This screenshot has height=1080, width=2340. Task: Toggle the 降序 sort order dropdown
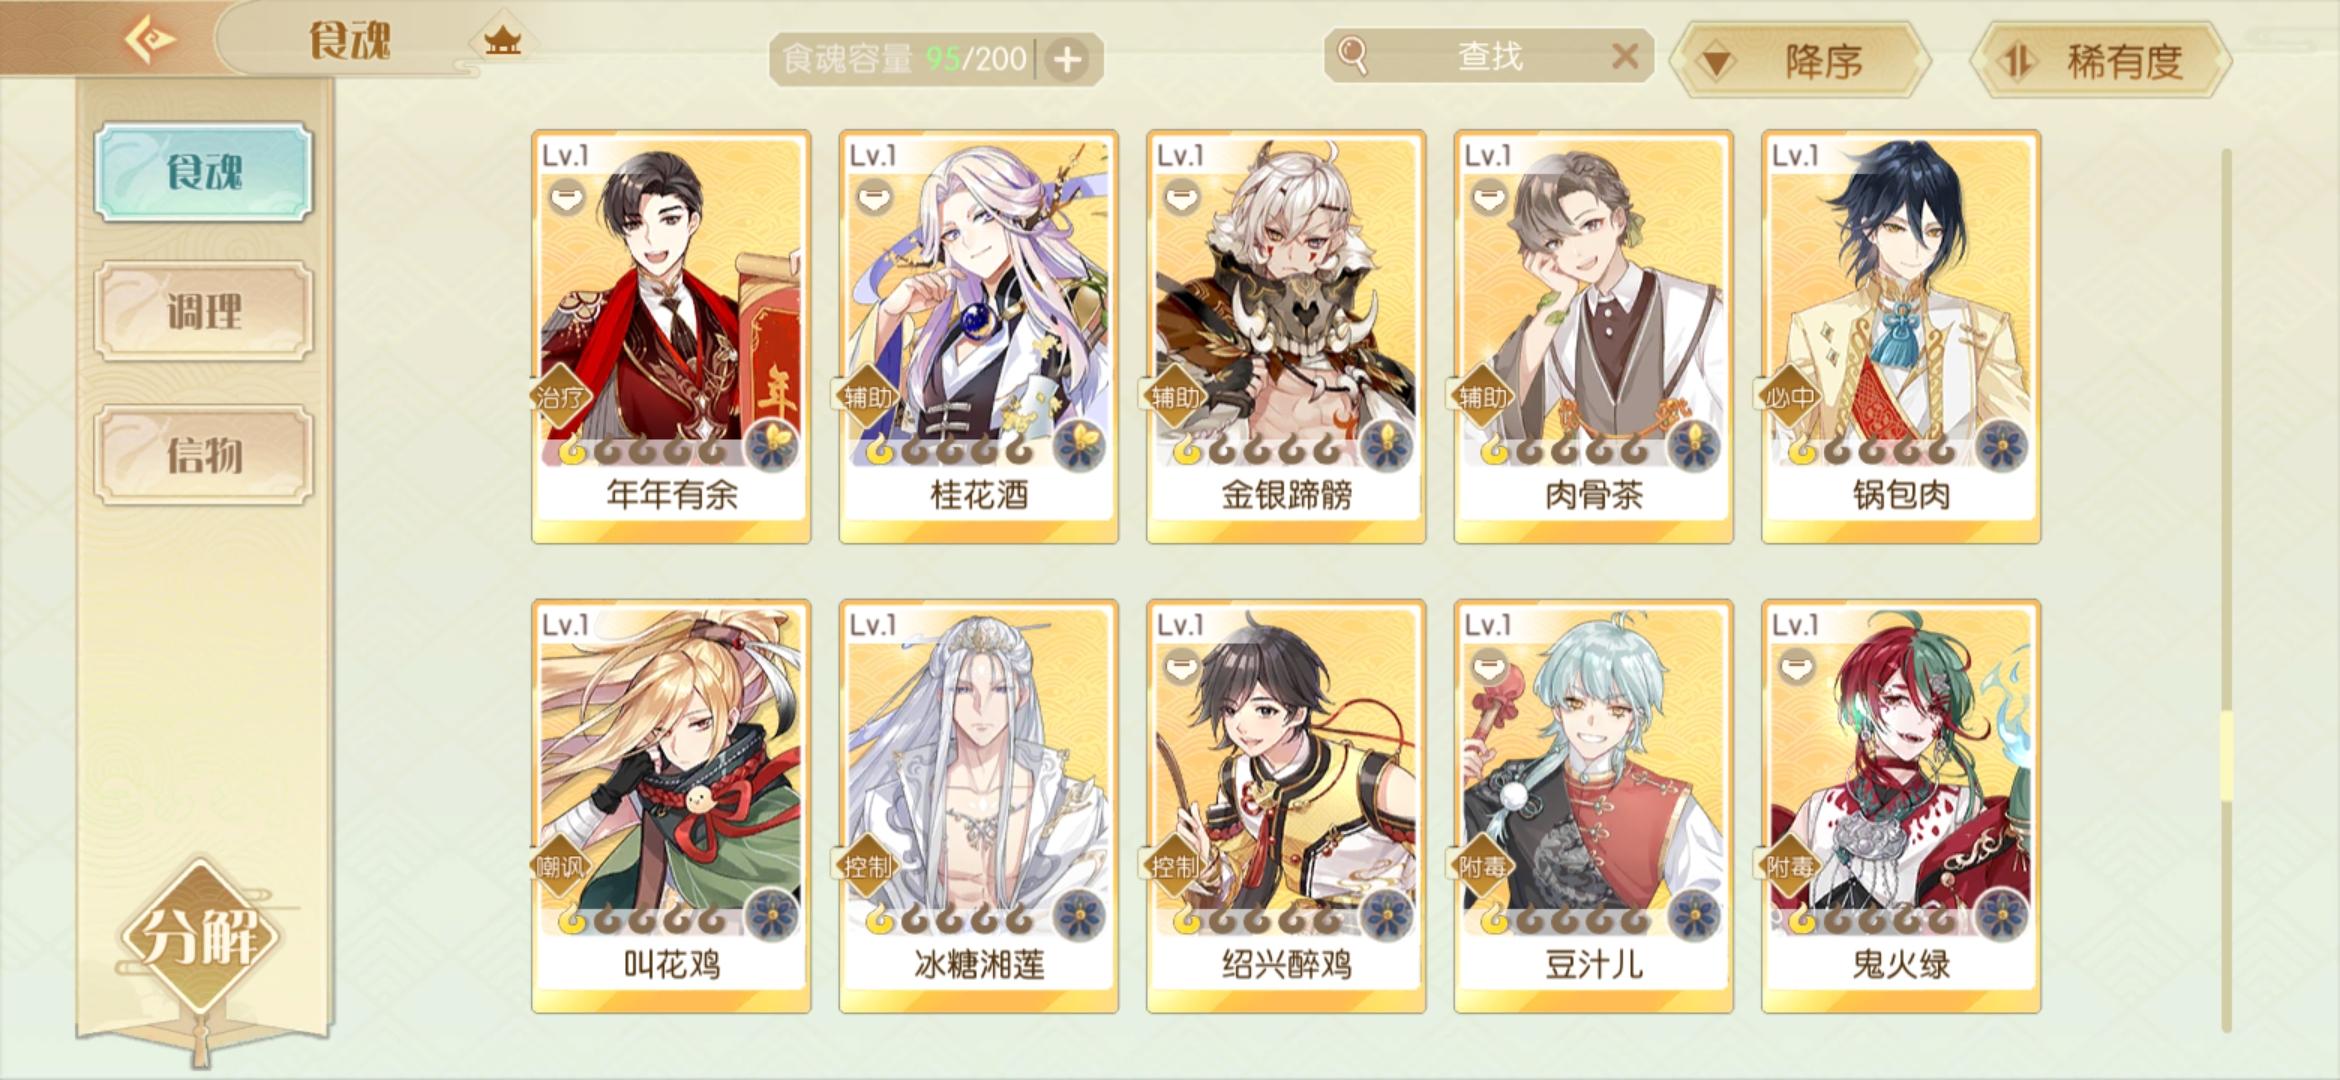click(1802, 61)
